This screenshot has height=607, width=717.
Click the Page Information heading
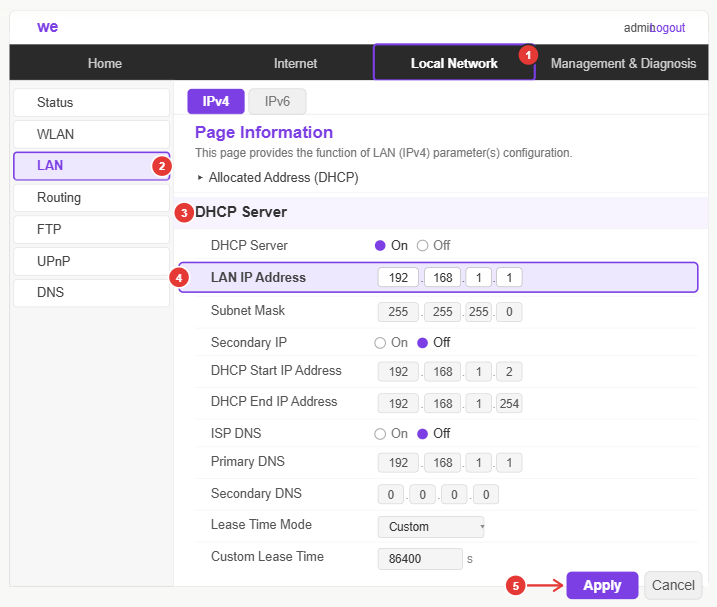click(x=264, y=133)
